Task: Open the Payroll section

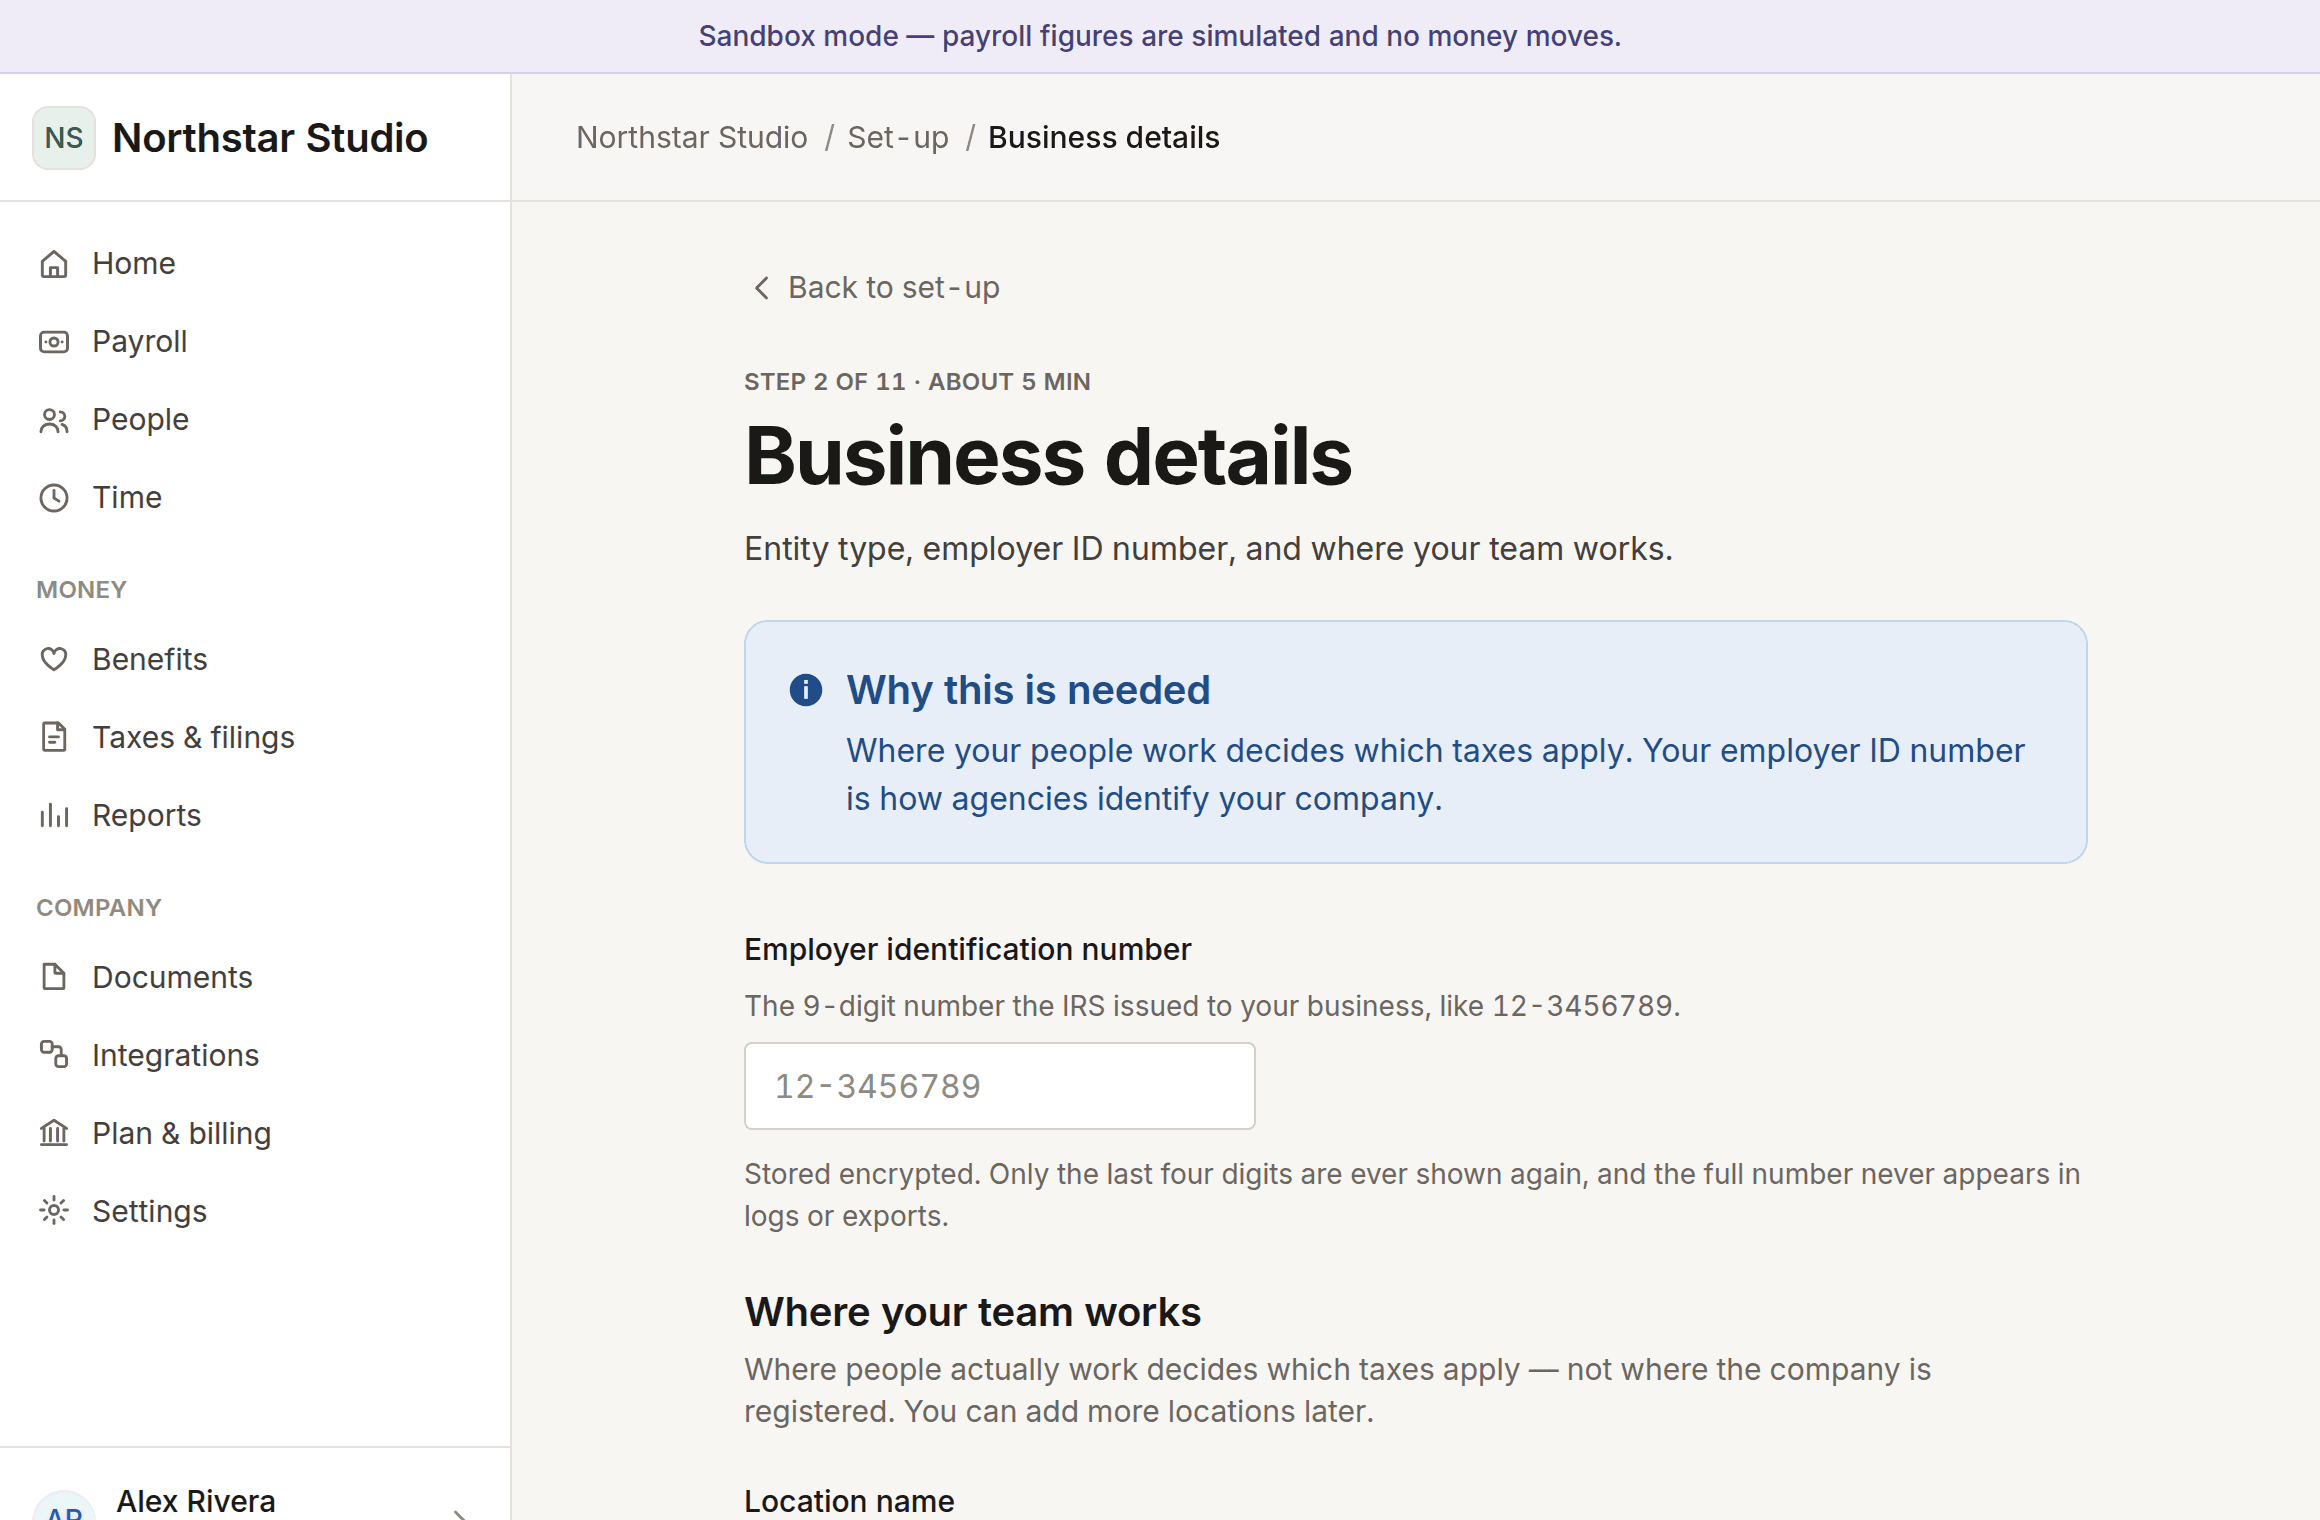Action: tap(255, 342)
